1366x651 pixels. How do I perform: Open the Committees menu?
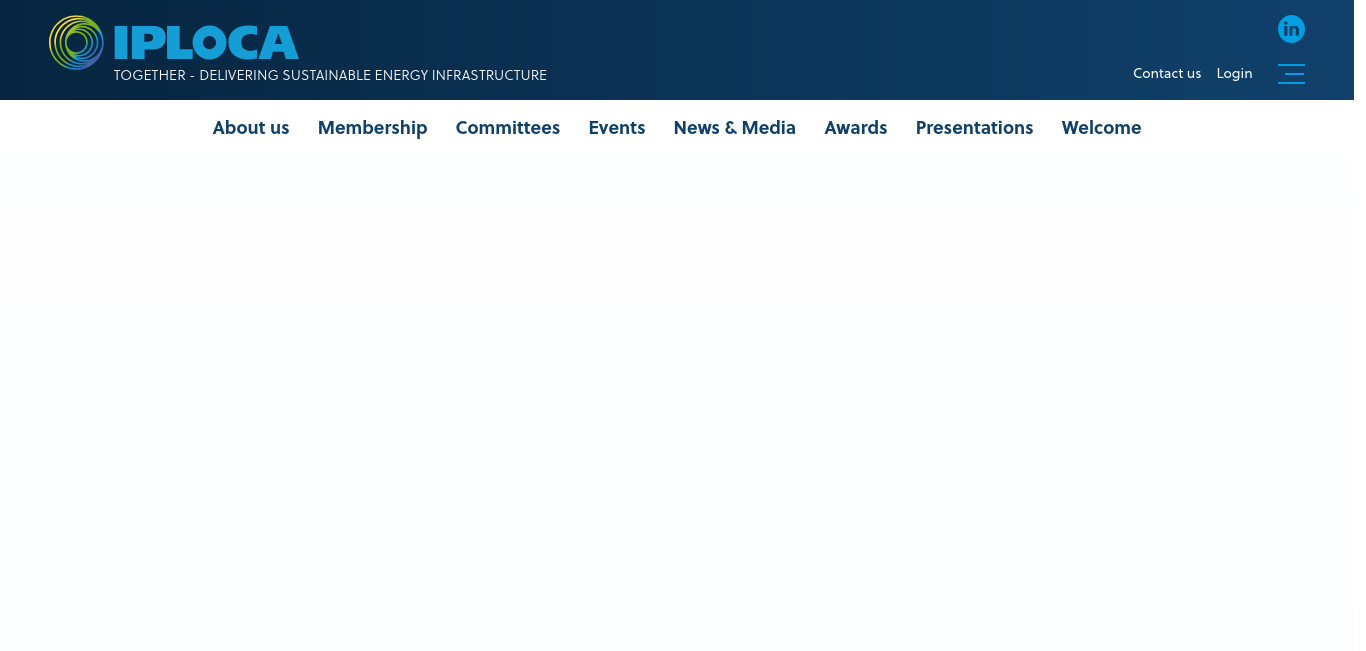[508, 128]
